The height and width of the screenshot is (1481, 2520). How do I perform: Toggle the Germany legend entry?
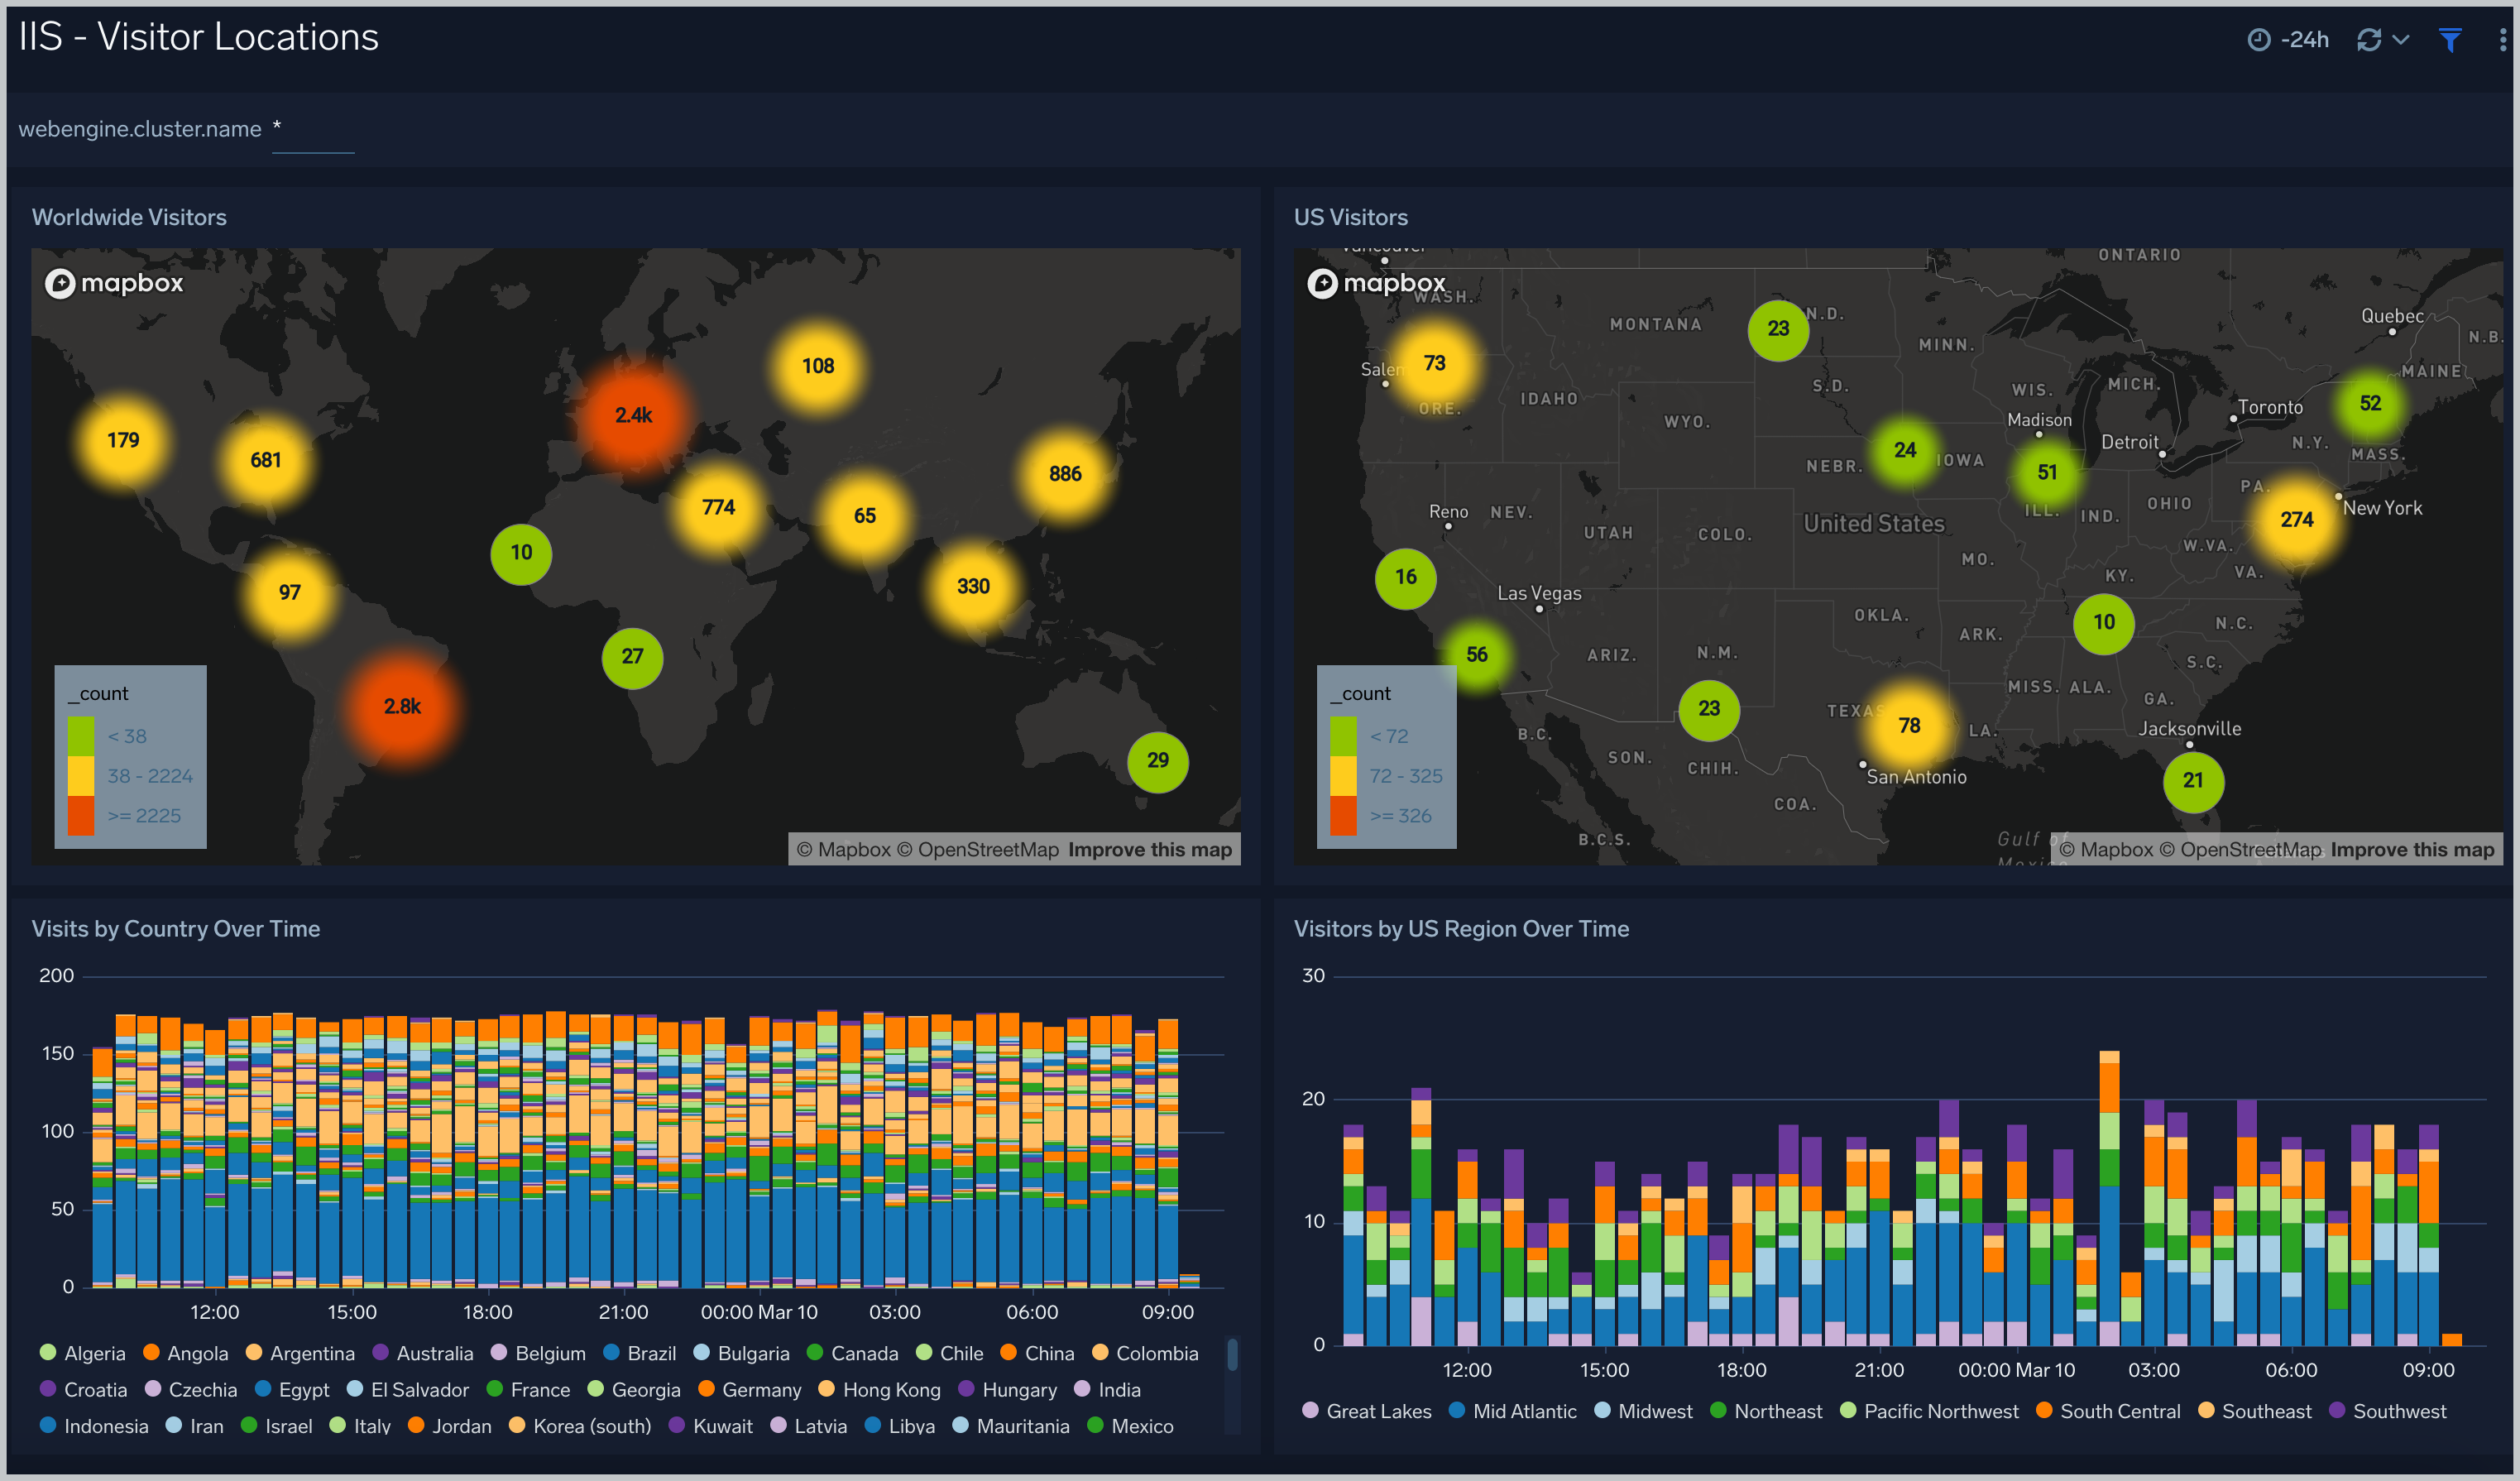[749, 1390]
